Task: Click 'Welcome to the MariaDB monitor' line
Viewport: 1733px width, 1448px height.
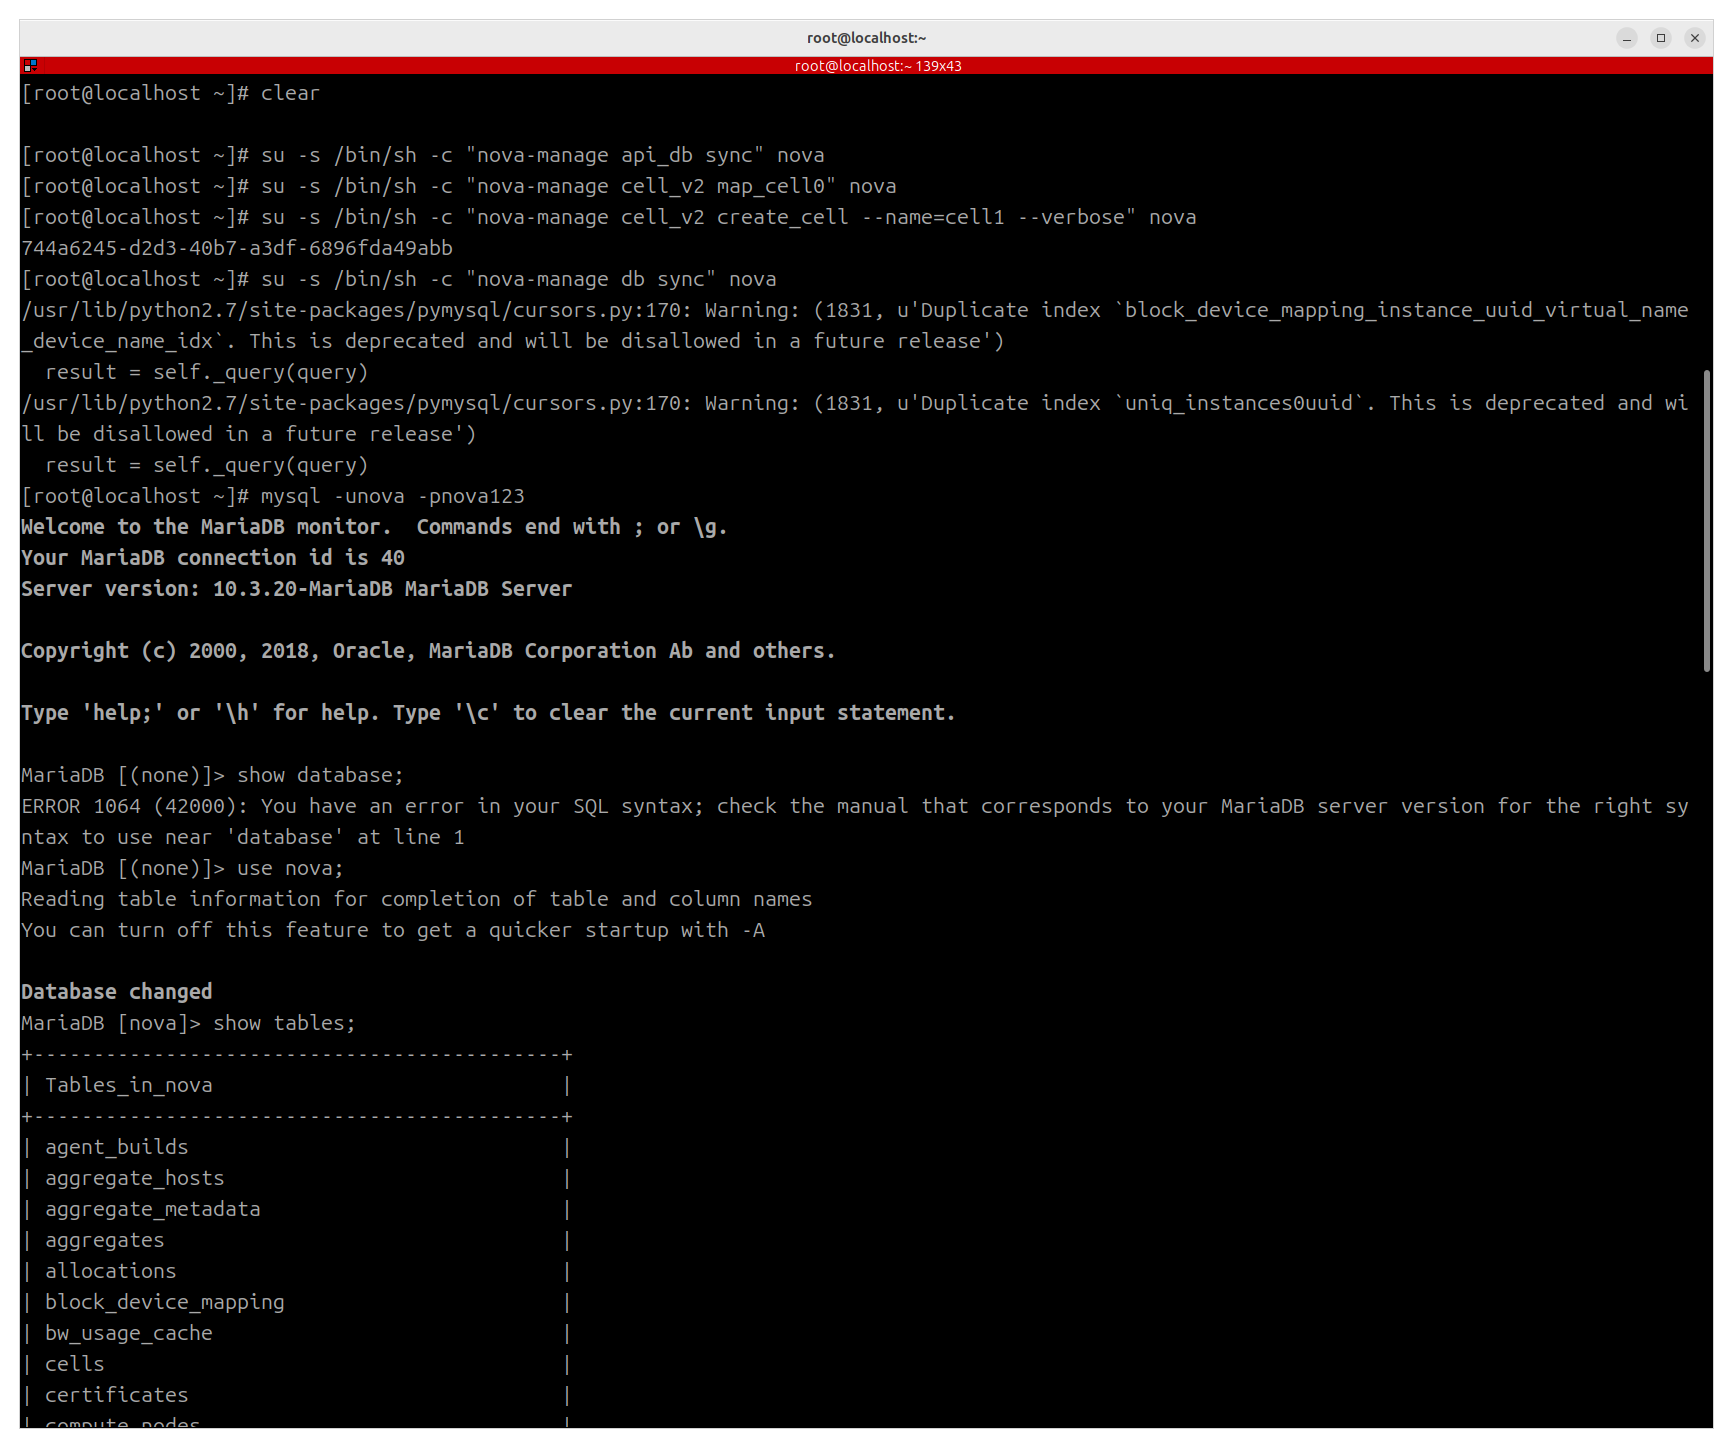Action: point(374,527)
